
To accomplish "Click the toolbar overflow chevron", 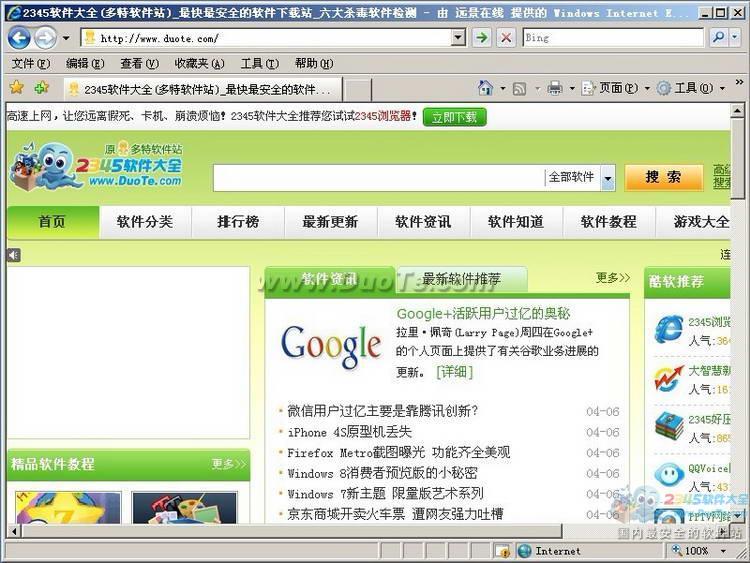I will [x=739, y=82].
